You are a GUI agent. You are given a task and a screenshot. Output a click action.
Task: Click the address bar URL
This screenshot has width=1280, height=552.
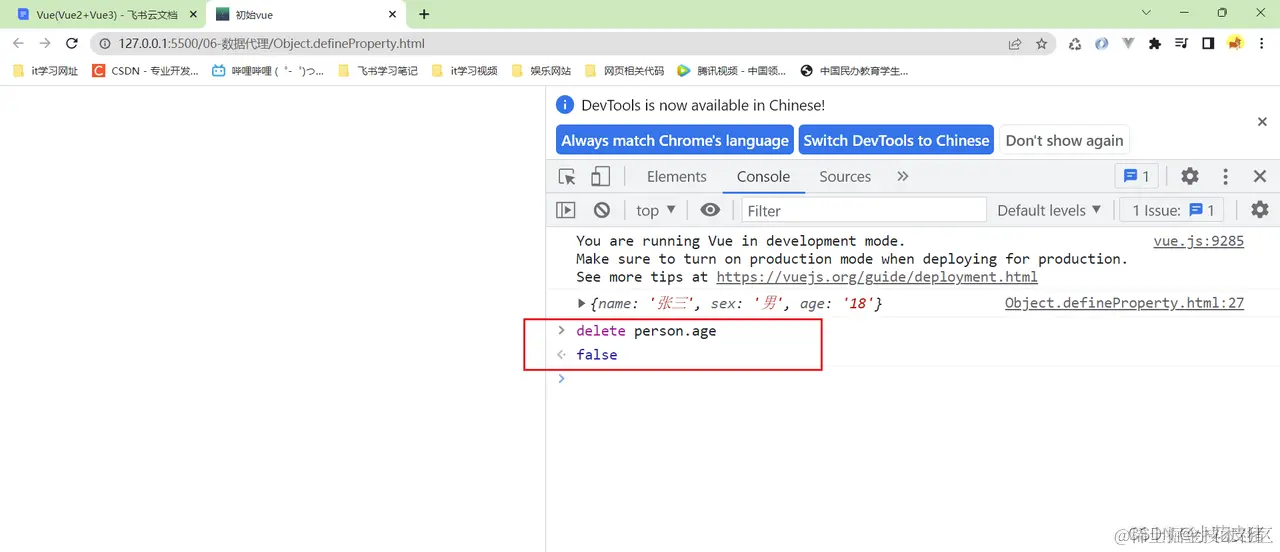(272, 44)
